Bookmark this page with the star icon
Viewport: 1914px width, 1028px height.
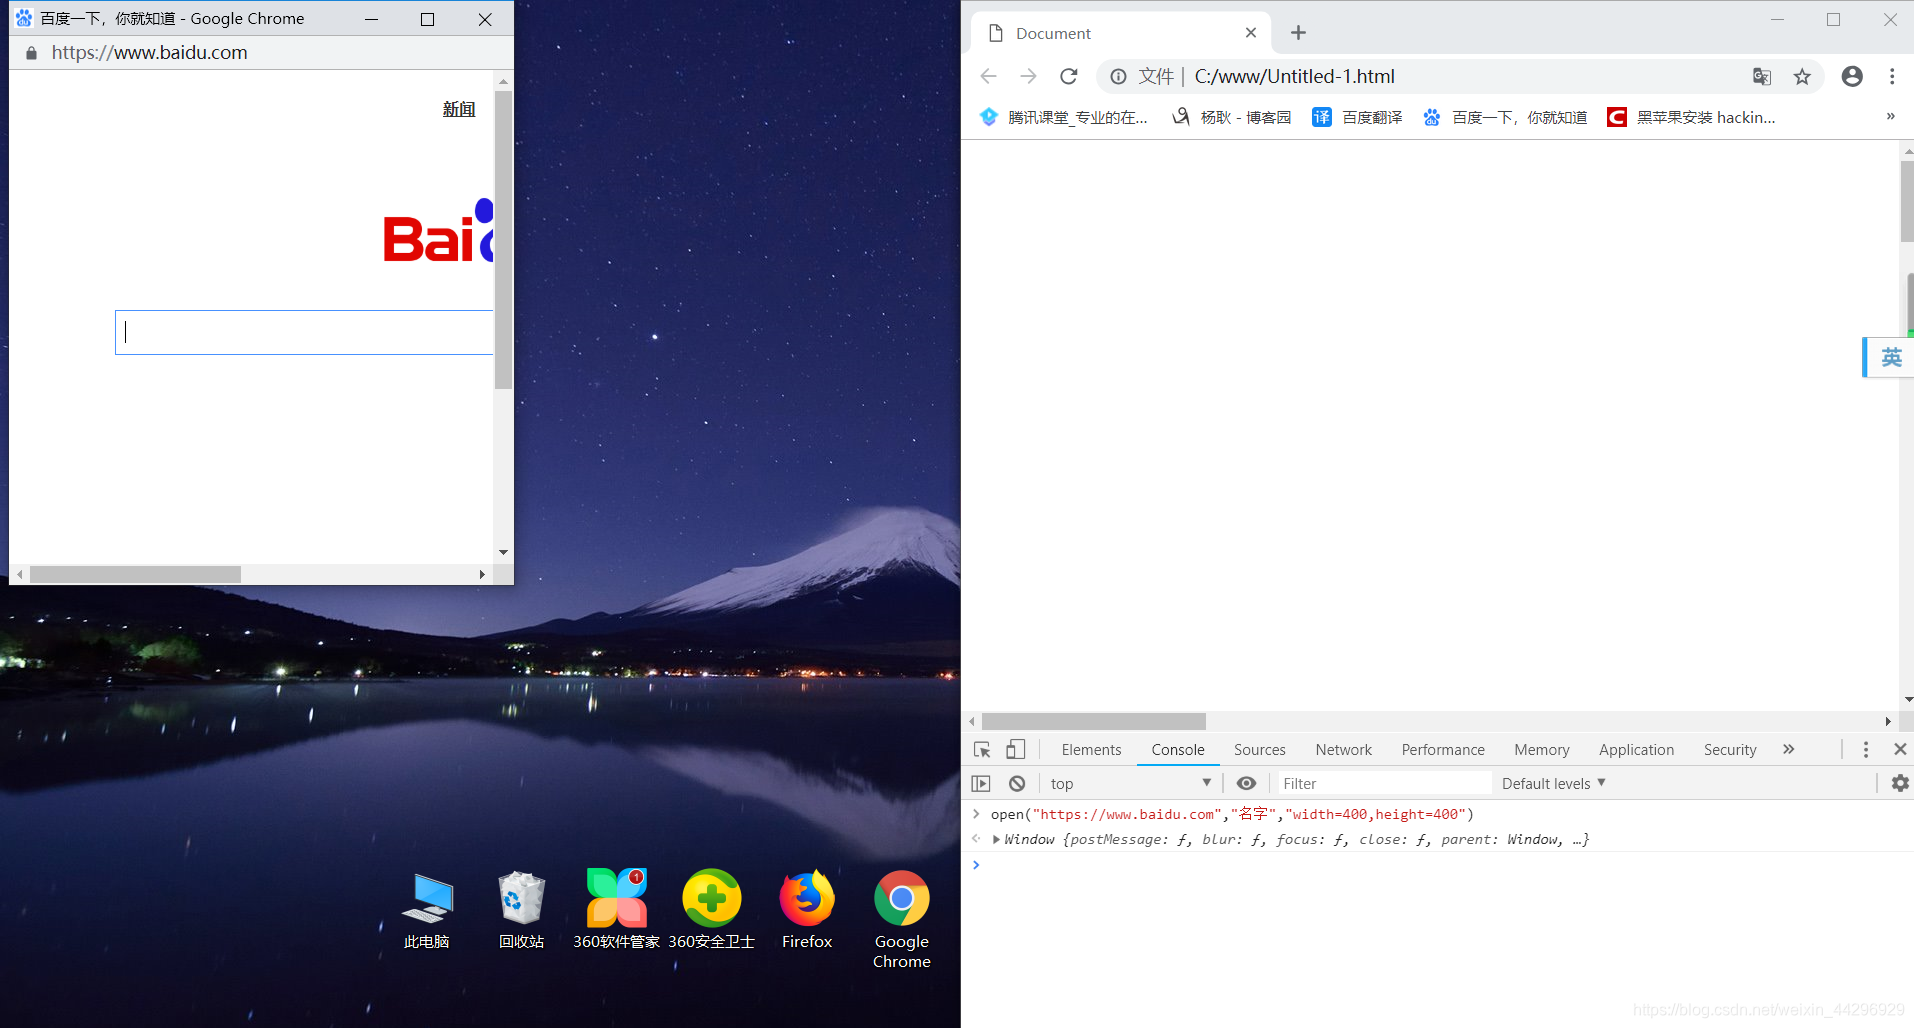(x=1802, y=77)
